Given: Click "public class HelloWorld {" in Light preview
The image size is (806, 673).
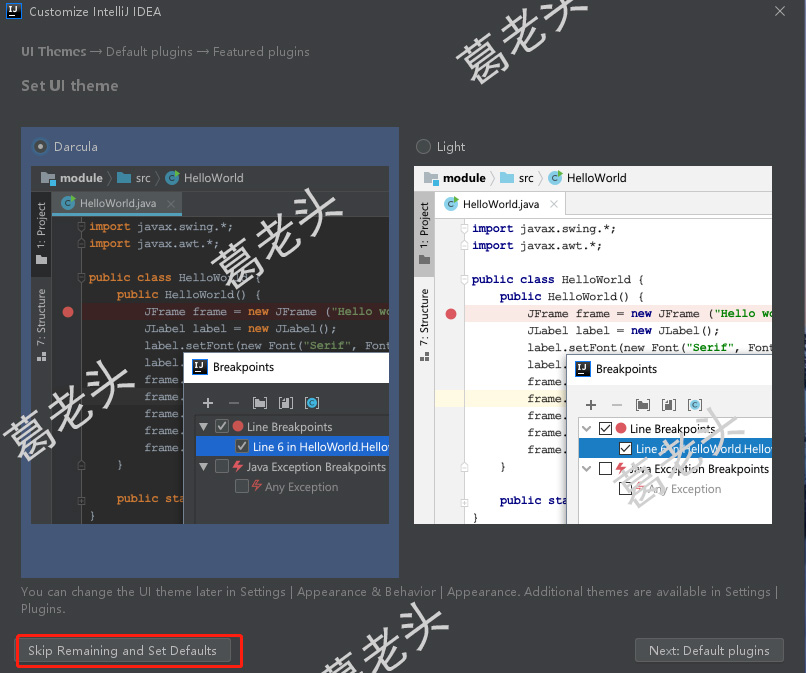Looking at the screenshot, I should 558,280.
